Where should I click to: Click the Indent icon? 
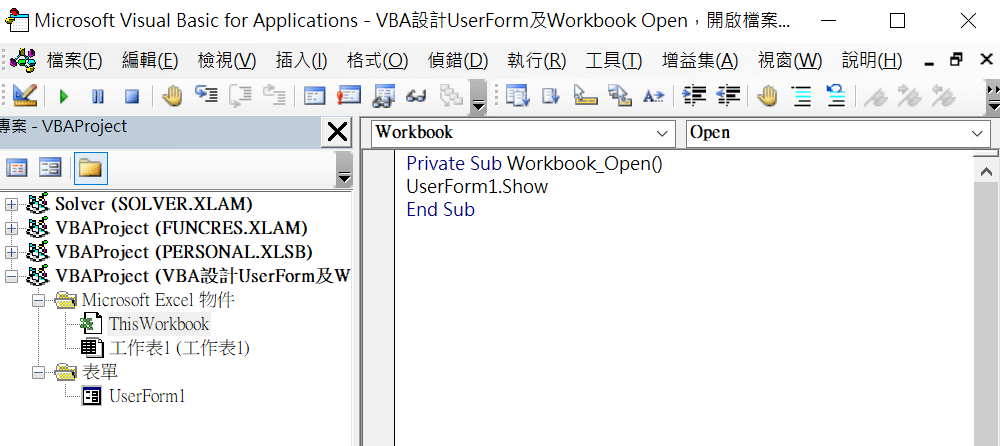click(694, 96)
